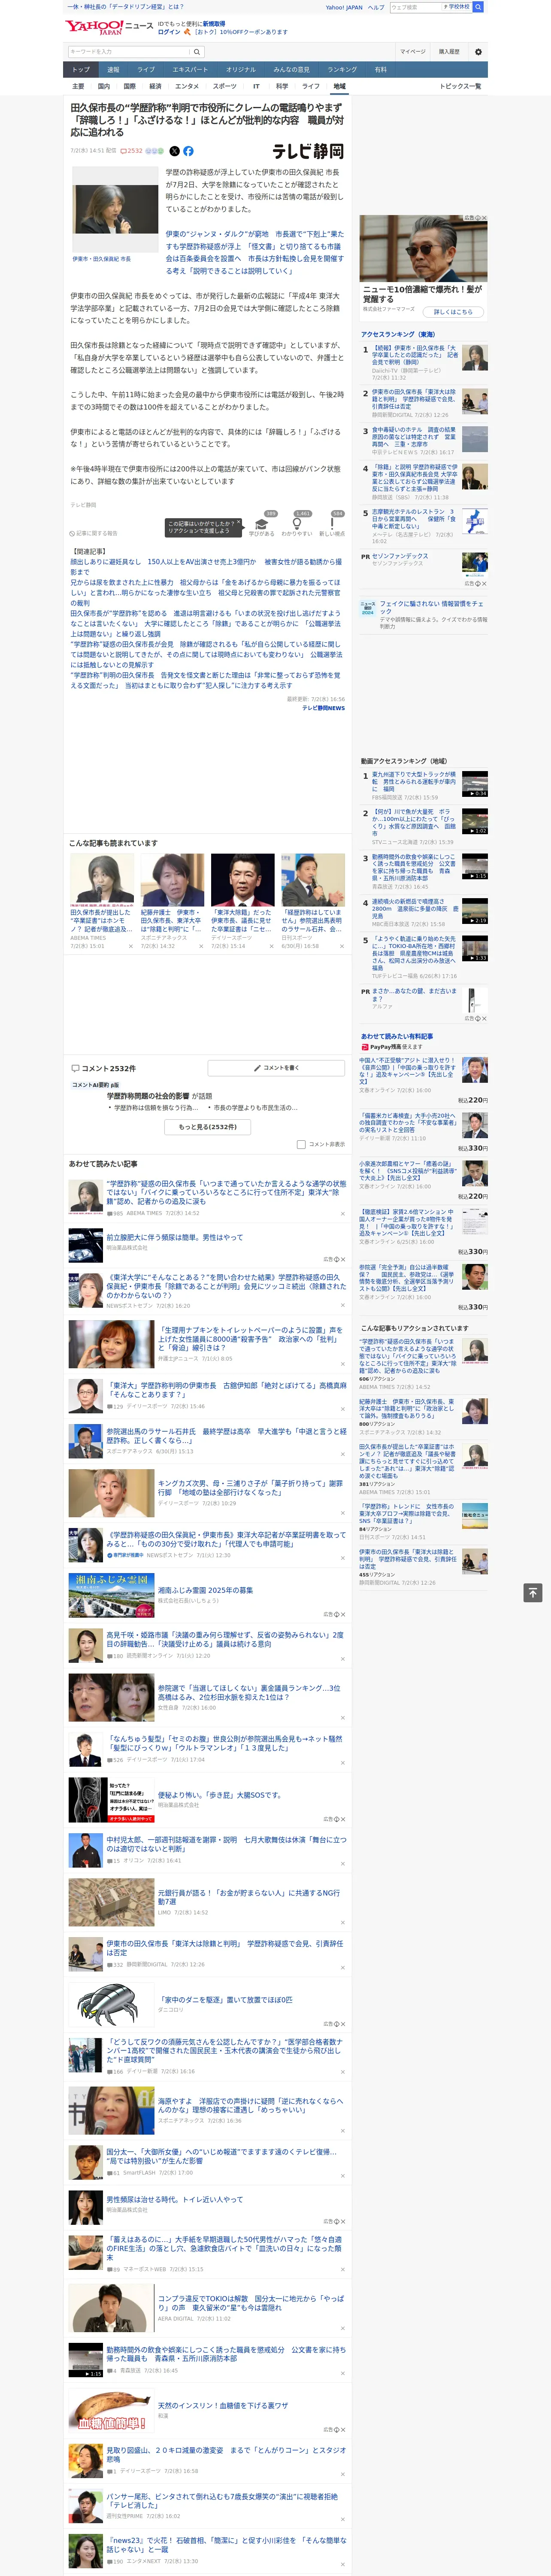
Task: Click the 2532 comment count icon
Action: click(x=131, y=151)
